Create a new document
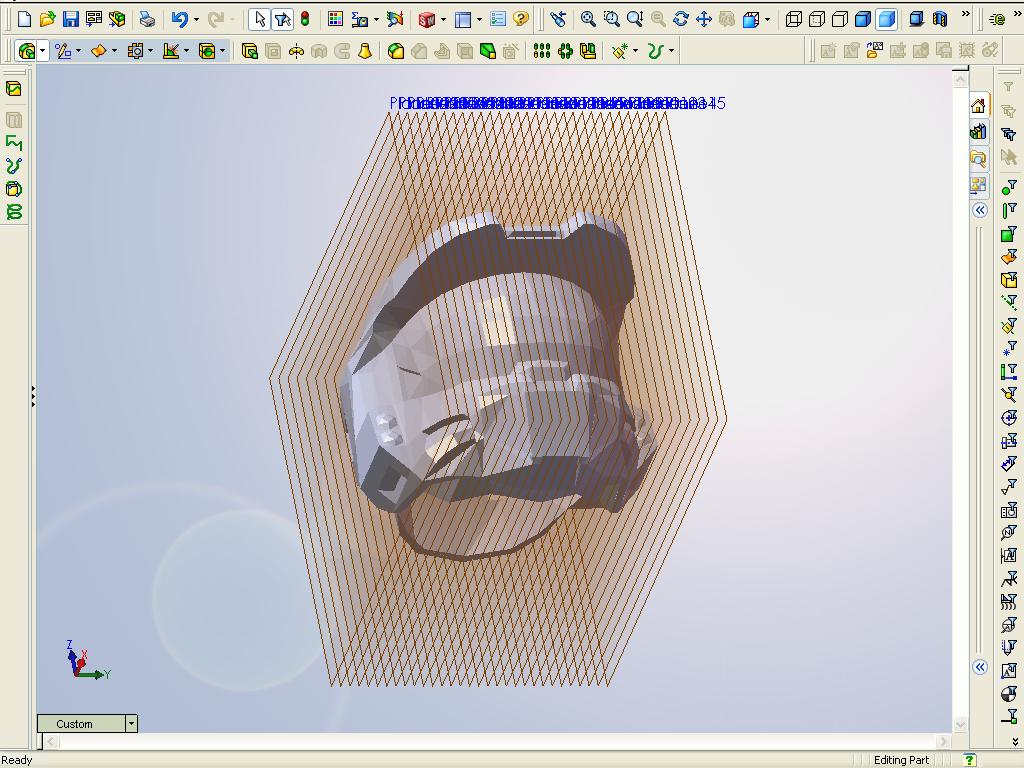The width and height of the screenshot is (1024, 768). 24,19
